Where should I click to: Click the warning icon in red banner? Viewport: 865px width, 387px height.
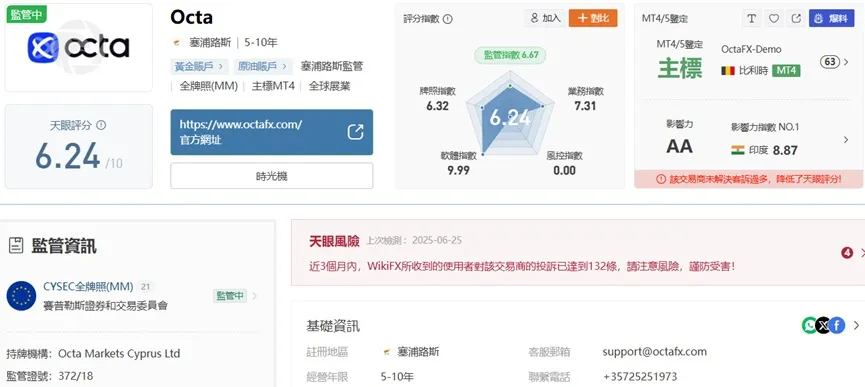pos(661,179)
